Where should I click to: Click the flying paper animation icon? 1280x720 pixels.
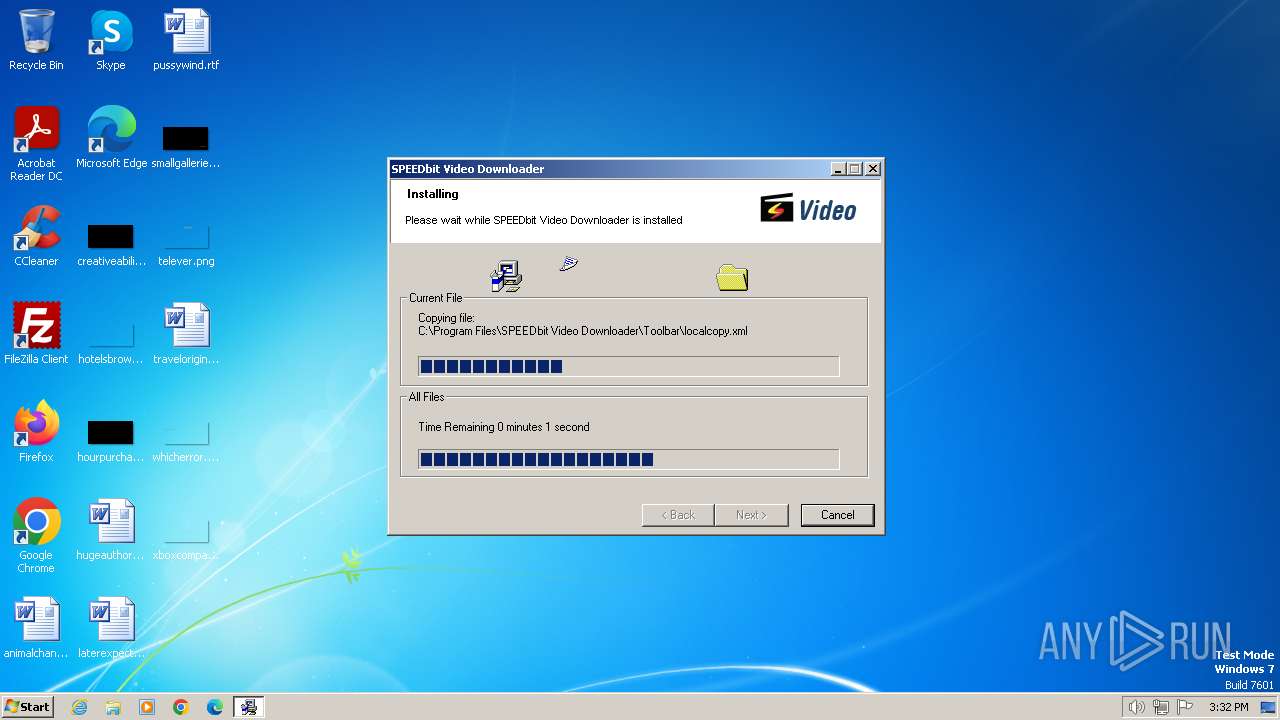click(568, 263)
